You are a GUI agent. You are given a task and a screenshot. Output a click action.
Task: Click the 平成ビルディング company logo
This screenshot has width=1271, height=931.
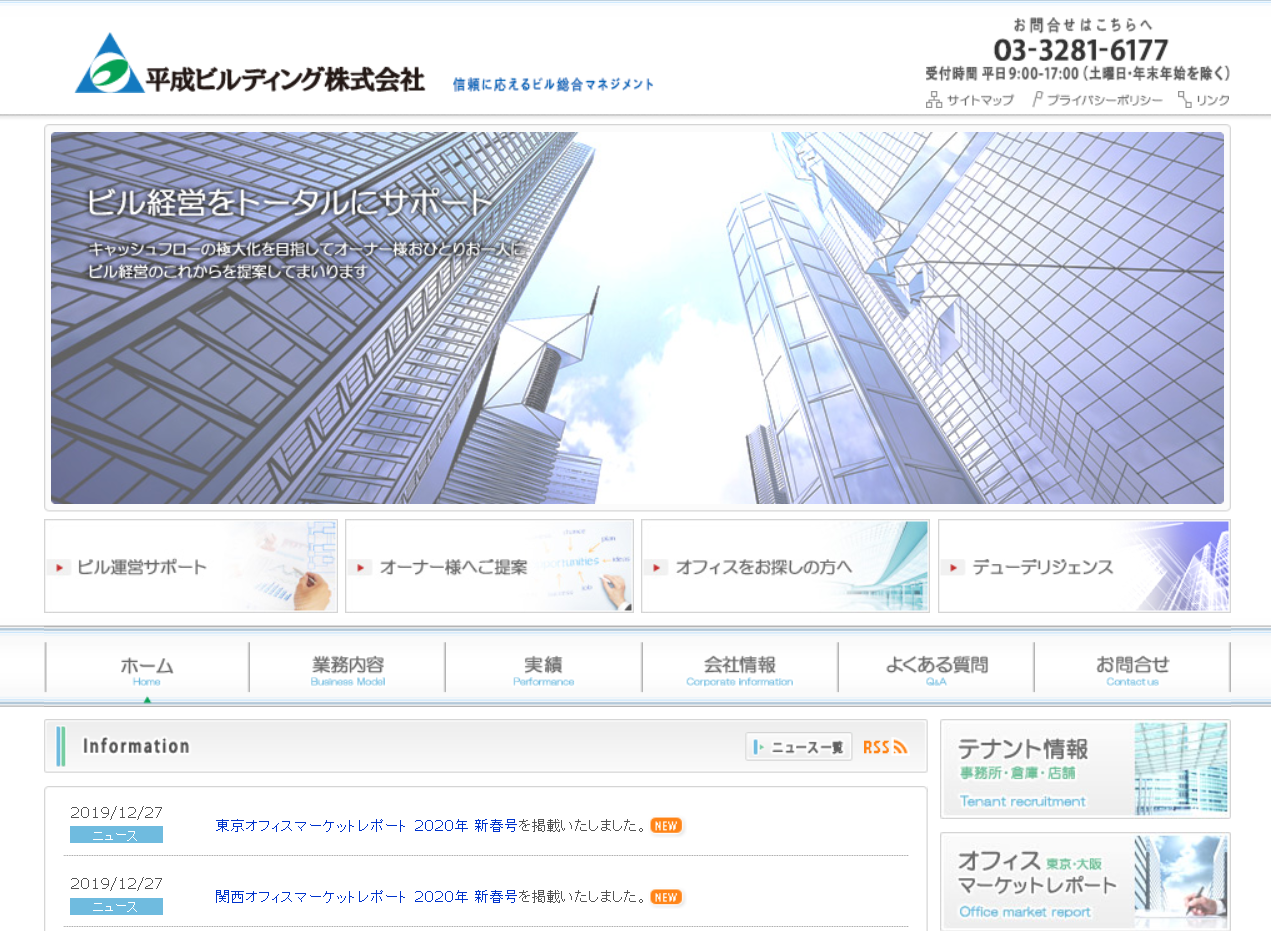[x=249, y=65]
